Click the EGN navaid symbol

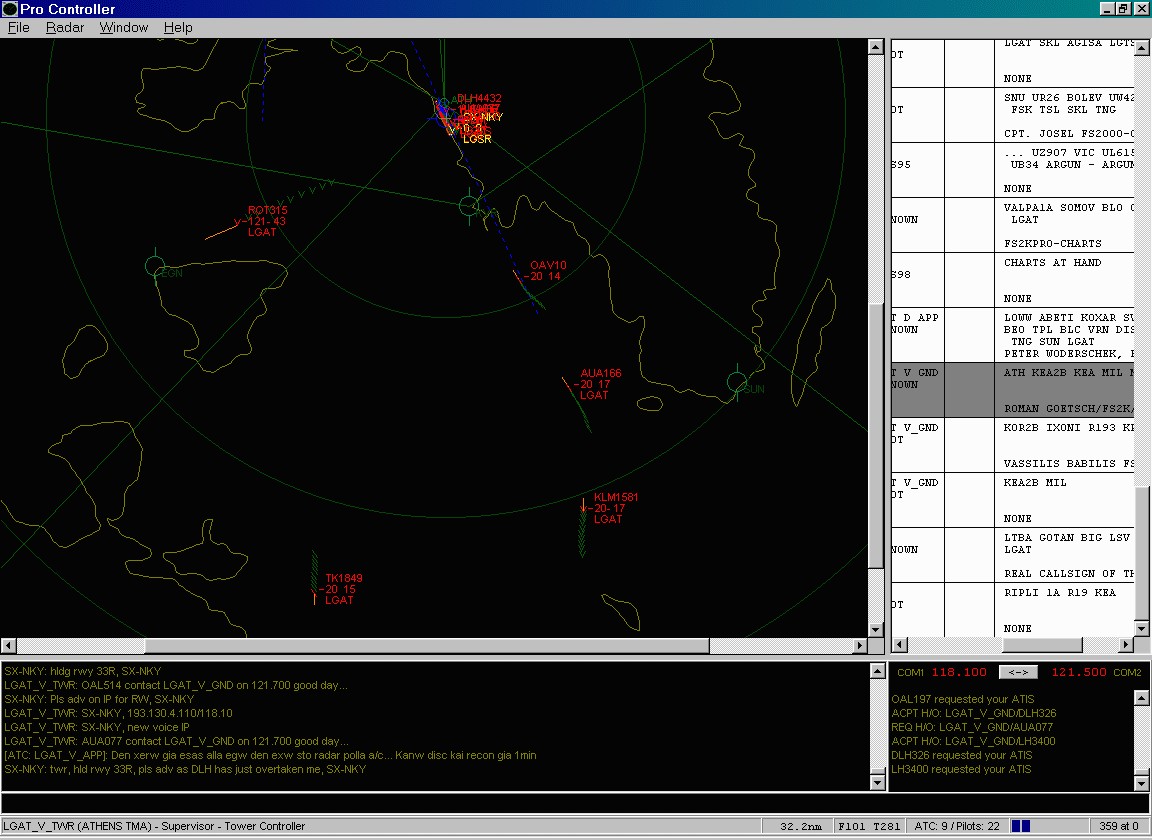[155, 265]
